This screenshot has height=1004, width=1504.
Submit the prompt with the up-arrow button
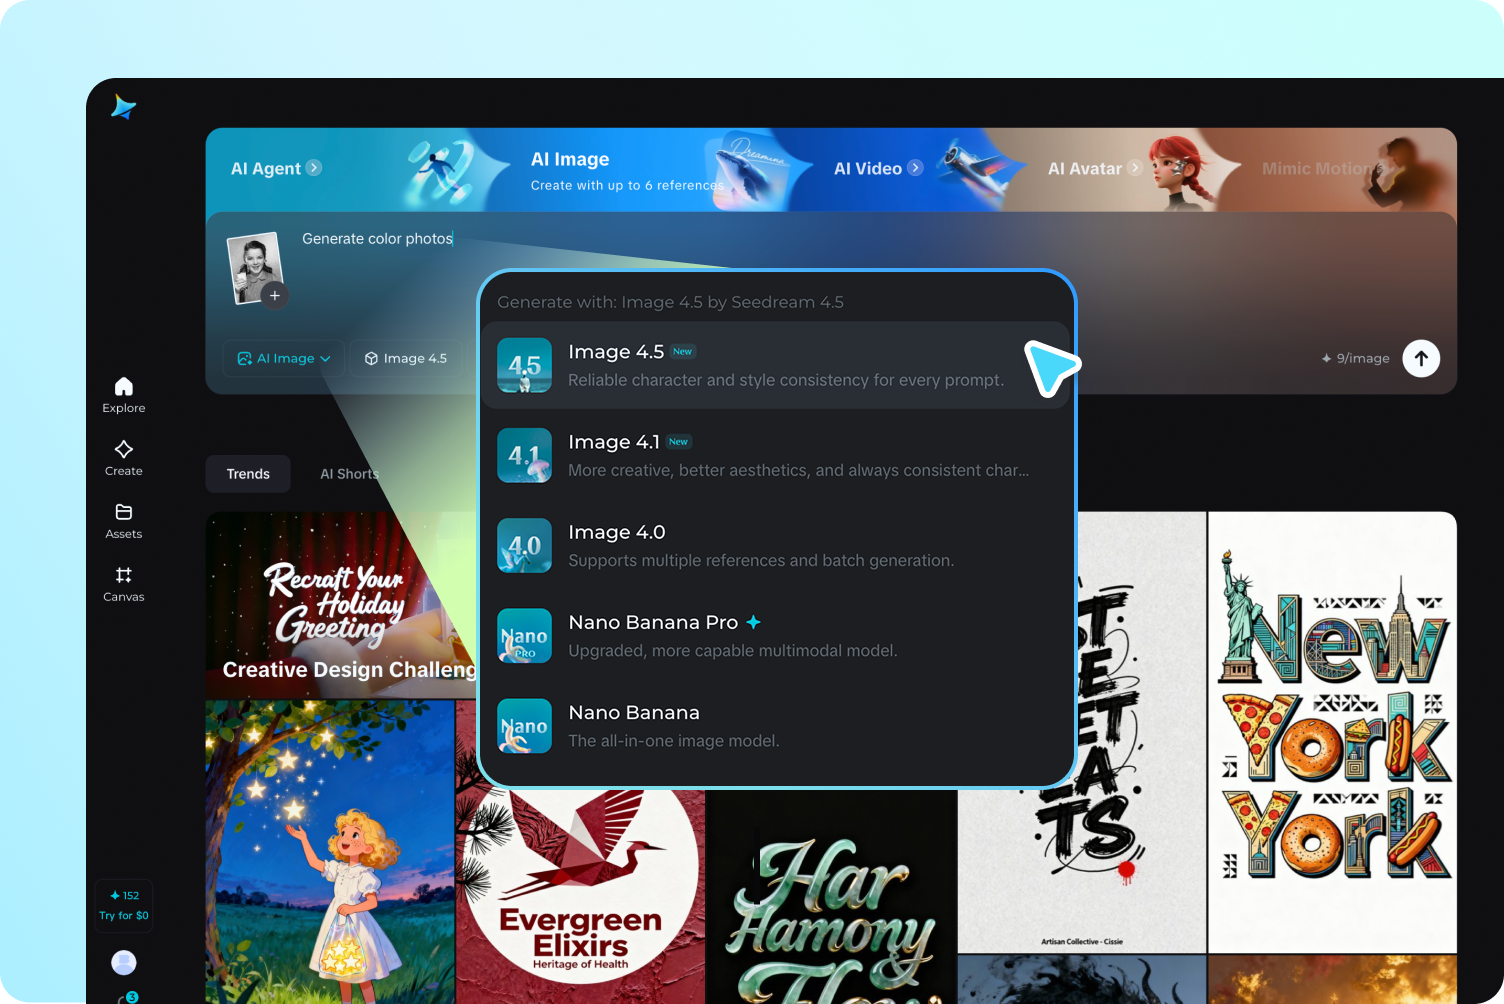[x=1421, y=358]
